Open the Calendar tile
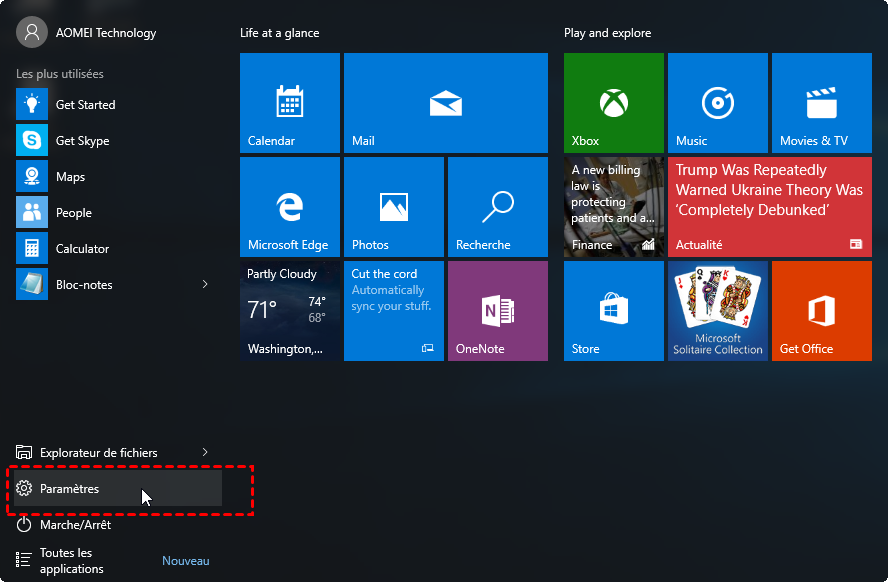 pyautogui.click(x=289, y=103)
